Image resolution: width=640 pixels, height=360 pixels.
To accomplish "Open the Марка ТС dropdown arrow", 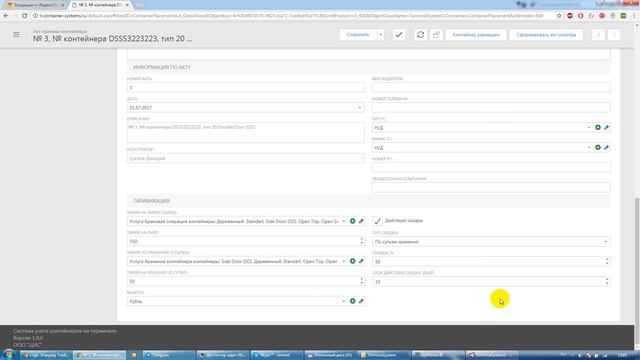I will tap(589, 147).
